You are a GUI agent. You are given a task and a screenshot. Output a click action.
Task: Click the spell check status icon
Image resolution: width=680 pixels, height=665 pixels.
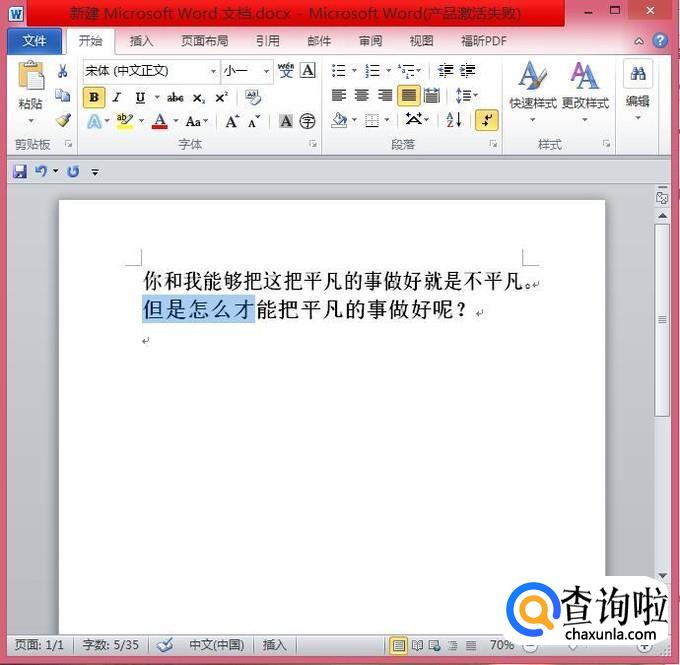(165, 645)
